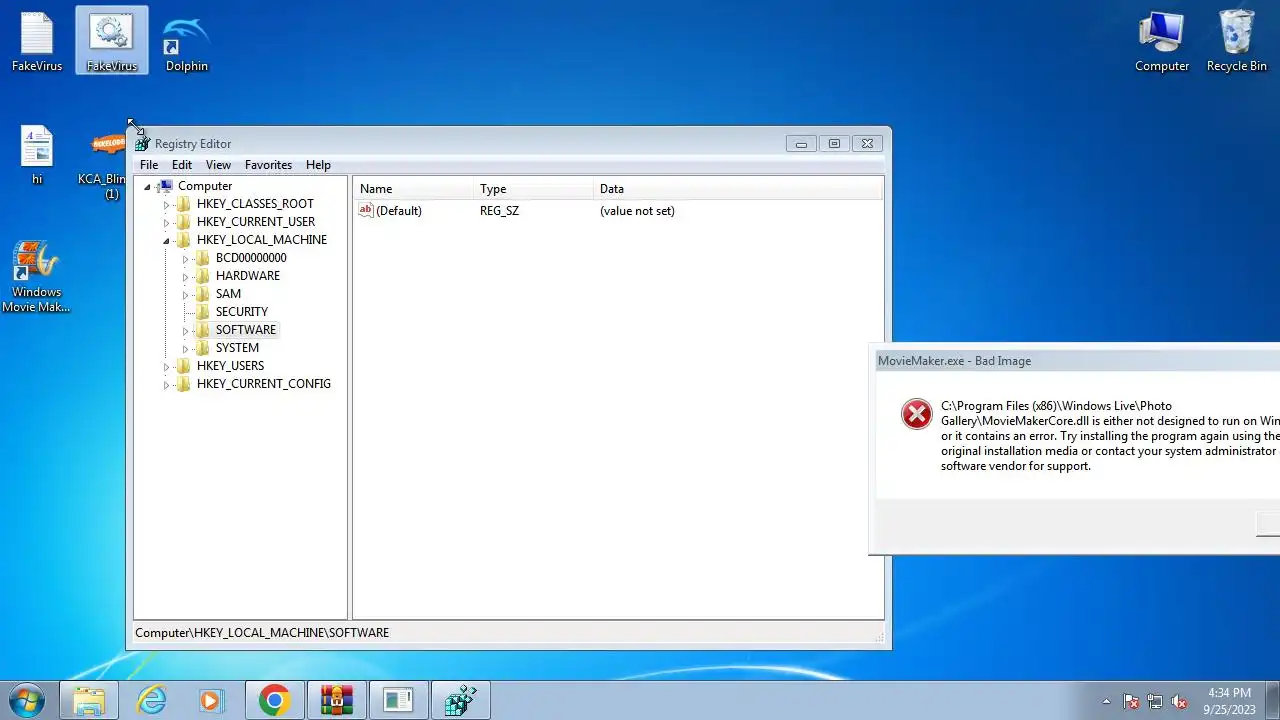Select the Computer node in the registry tree

(204, 186)
